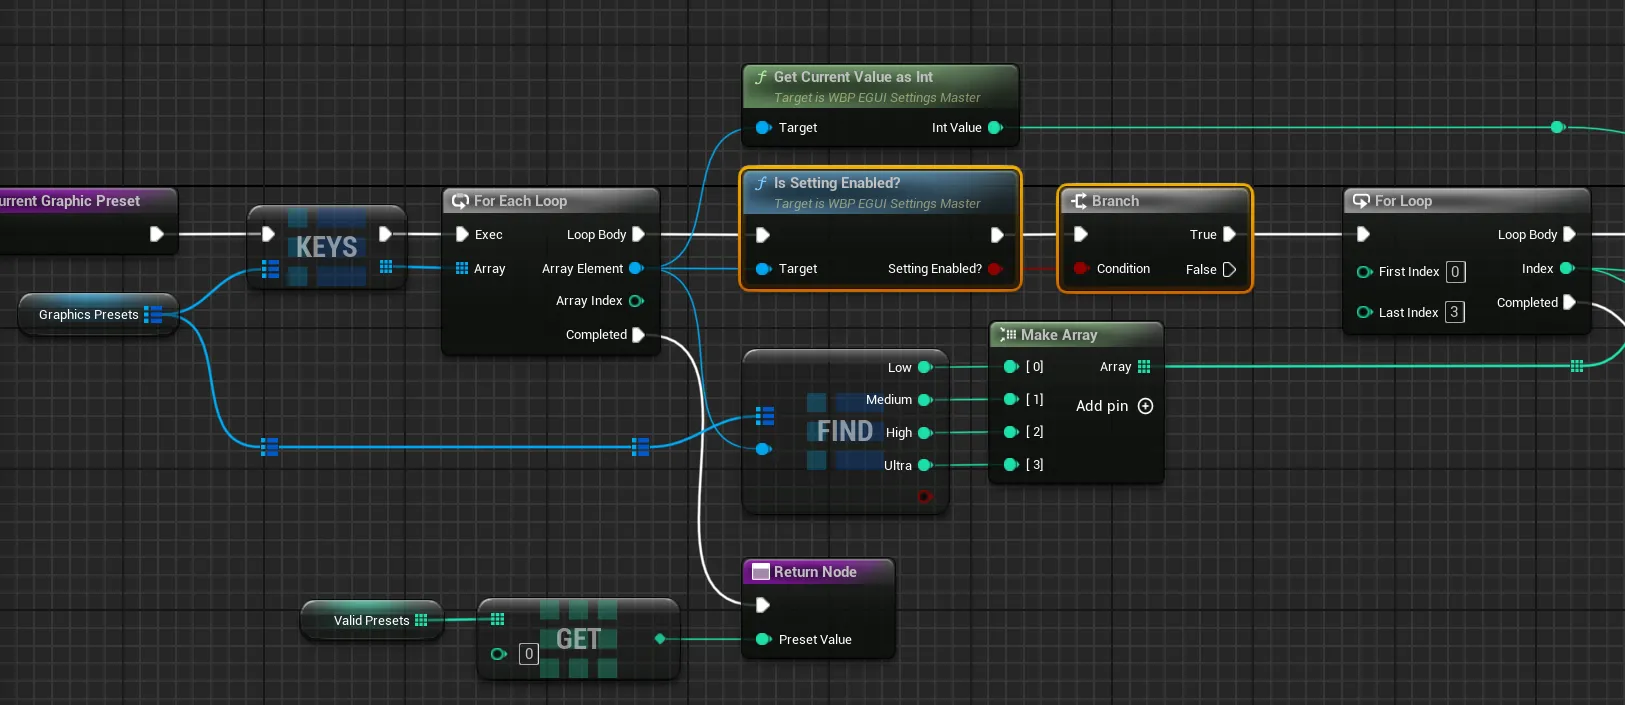The width and height of the screenshot is (1625, 705).
Task: Click Condition pin on Branch node
Action: pos(1081,269)
